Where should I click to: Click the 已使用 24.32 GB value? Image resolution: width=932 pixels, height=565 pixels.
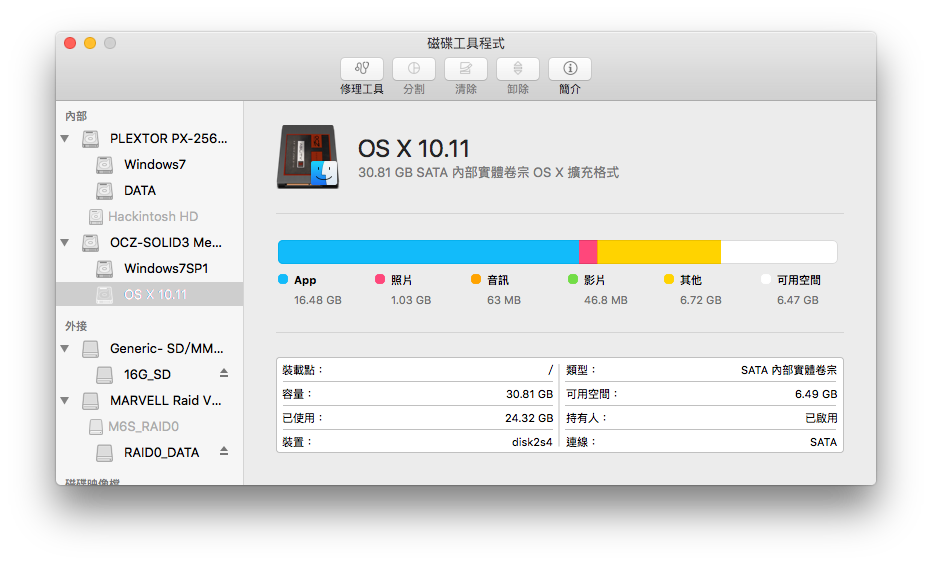point(529,418)
